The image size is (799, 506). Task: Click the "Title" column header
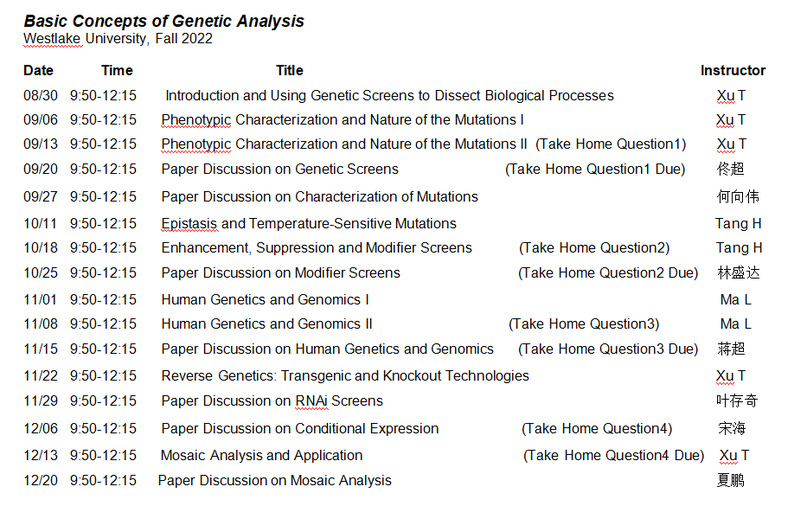(x=290, y=71)
